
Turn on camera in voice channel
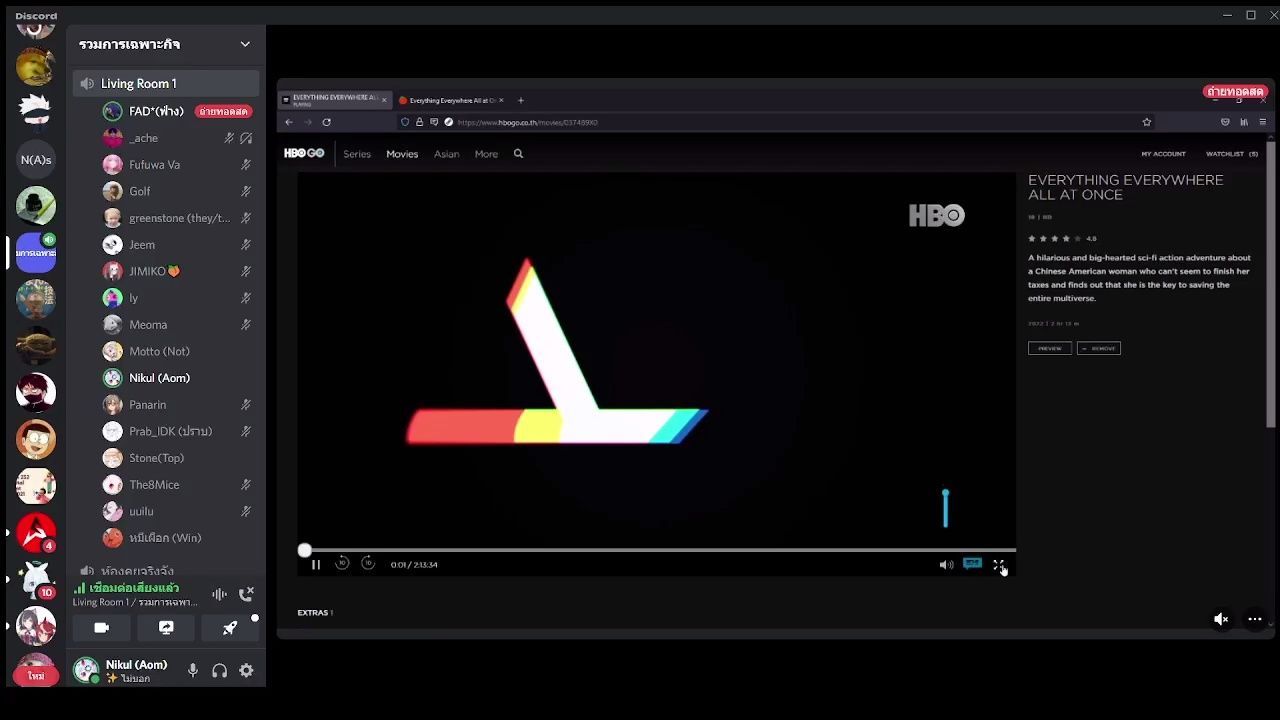pyautogui.click(x=101, y=628)
